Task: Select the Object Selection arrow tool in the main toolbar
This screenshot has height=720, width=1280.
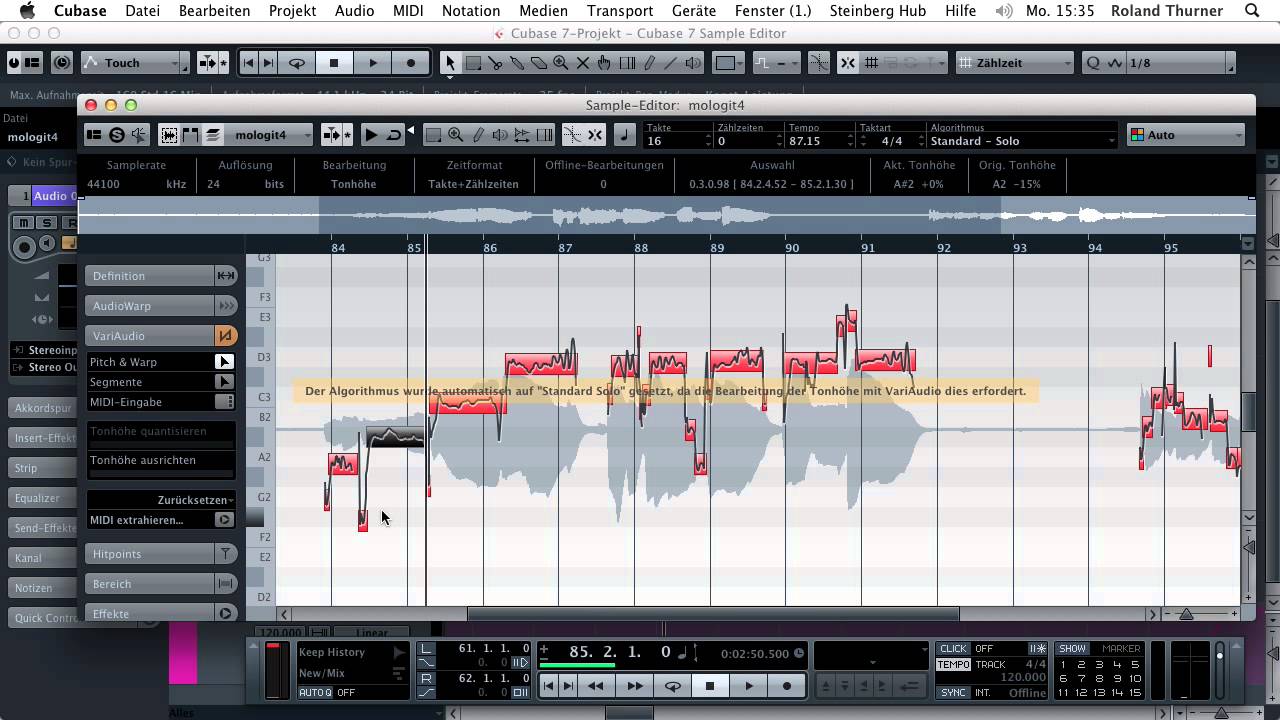Action: 450,63
